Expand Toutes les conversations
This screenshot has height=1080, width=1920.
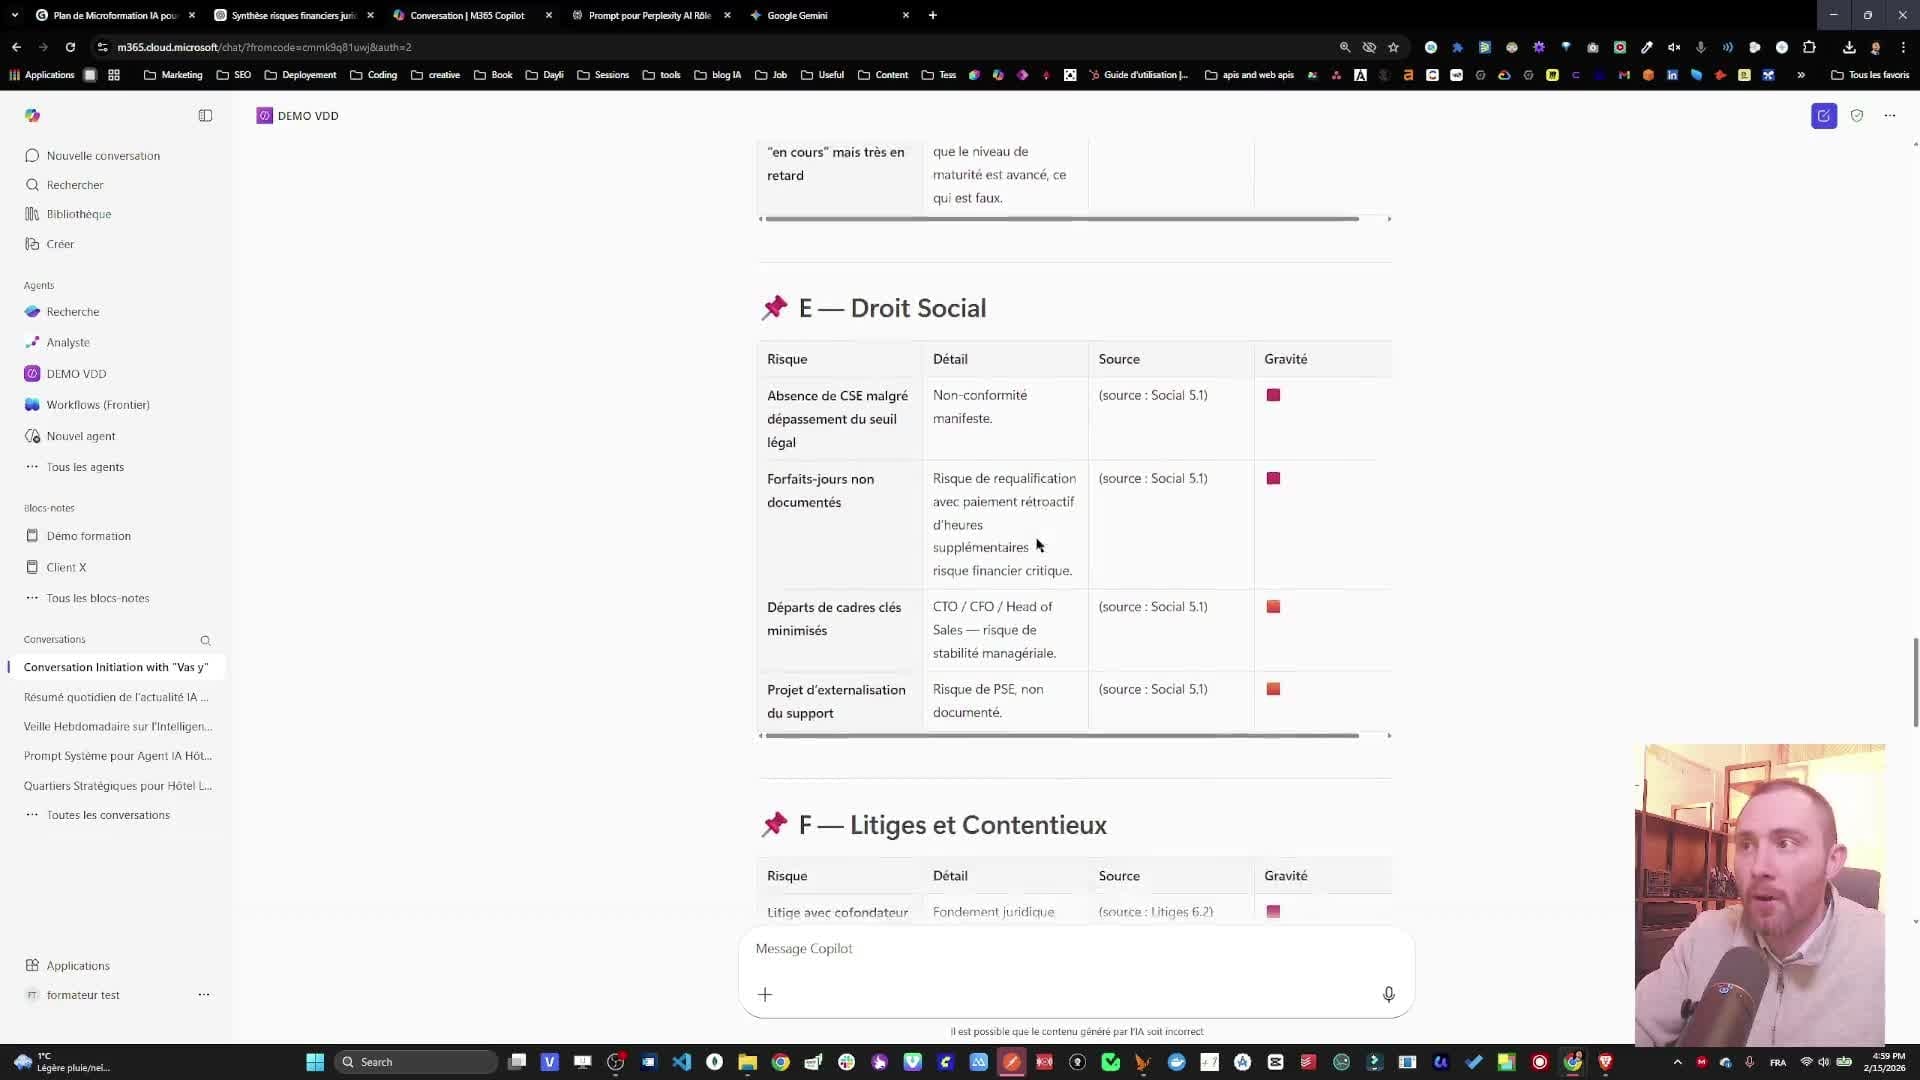pyautogui.click(x=108, y=815)
